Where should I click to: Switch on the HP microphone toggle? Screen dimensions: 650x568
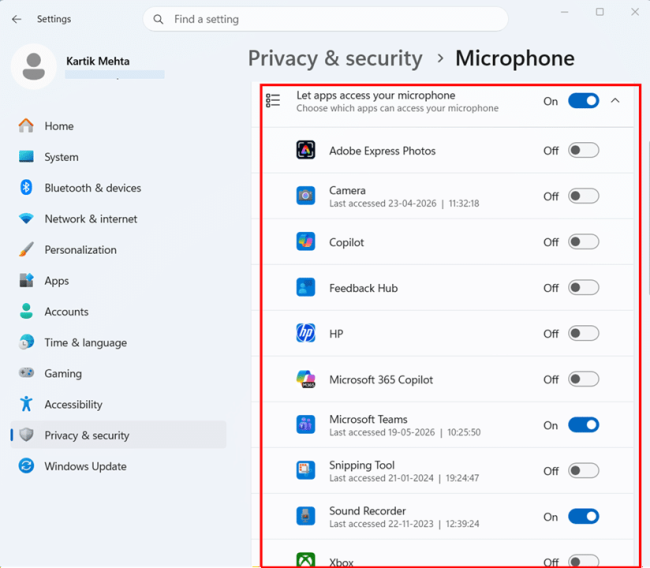click(583, 333)
